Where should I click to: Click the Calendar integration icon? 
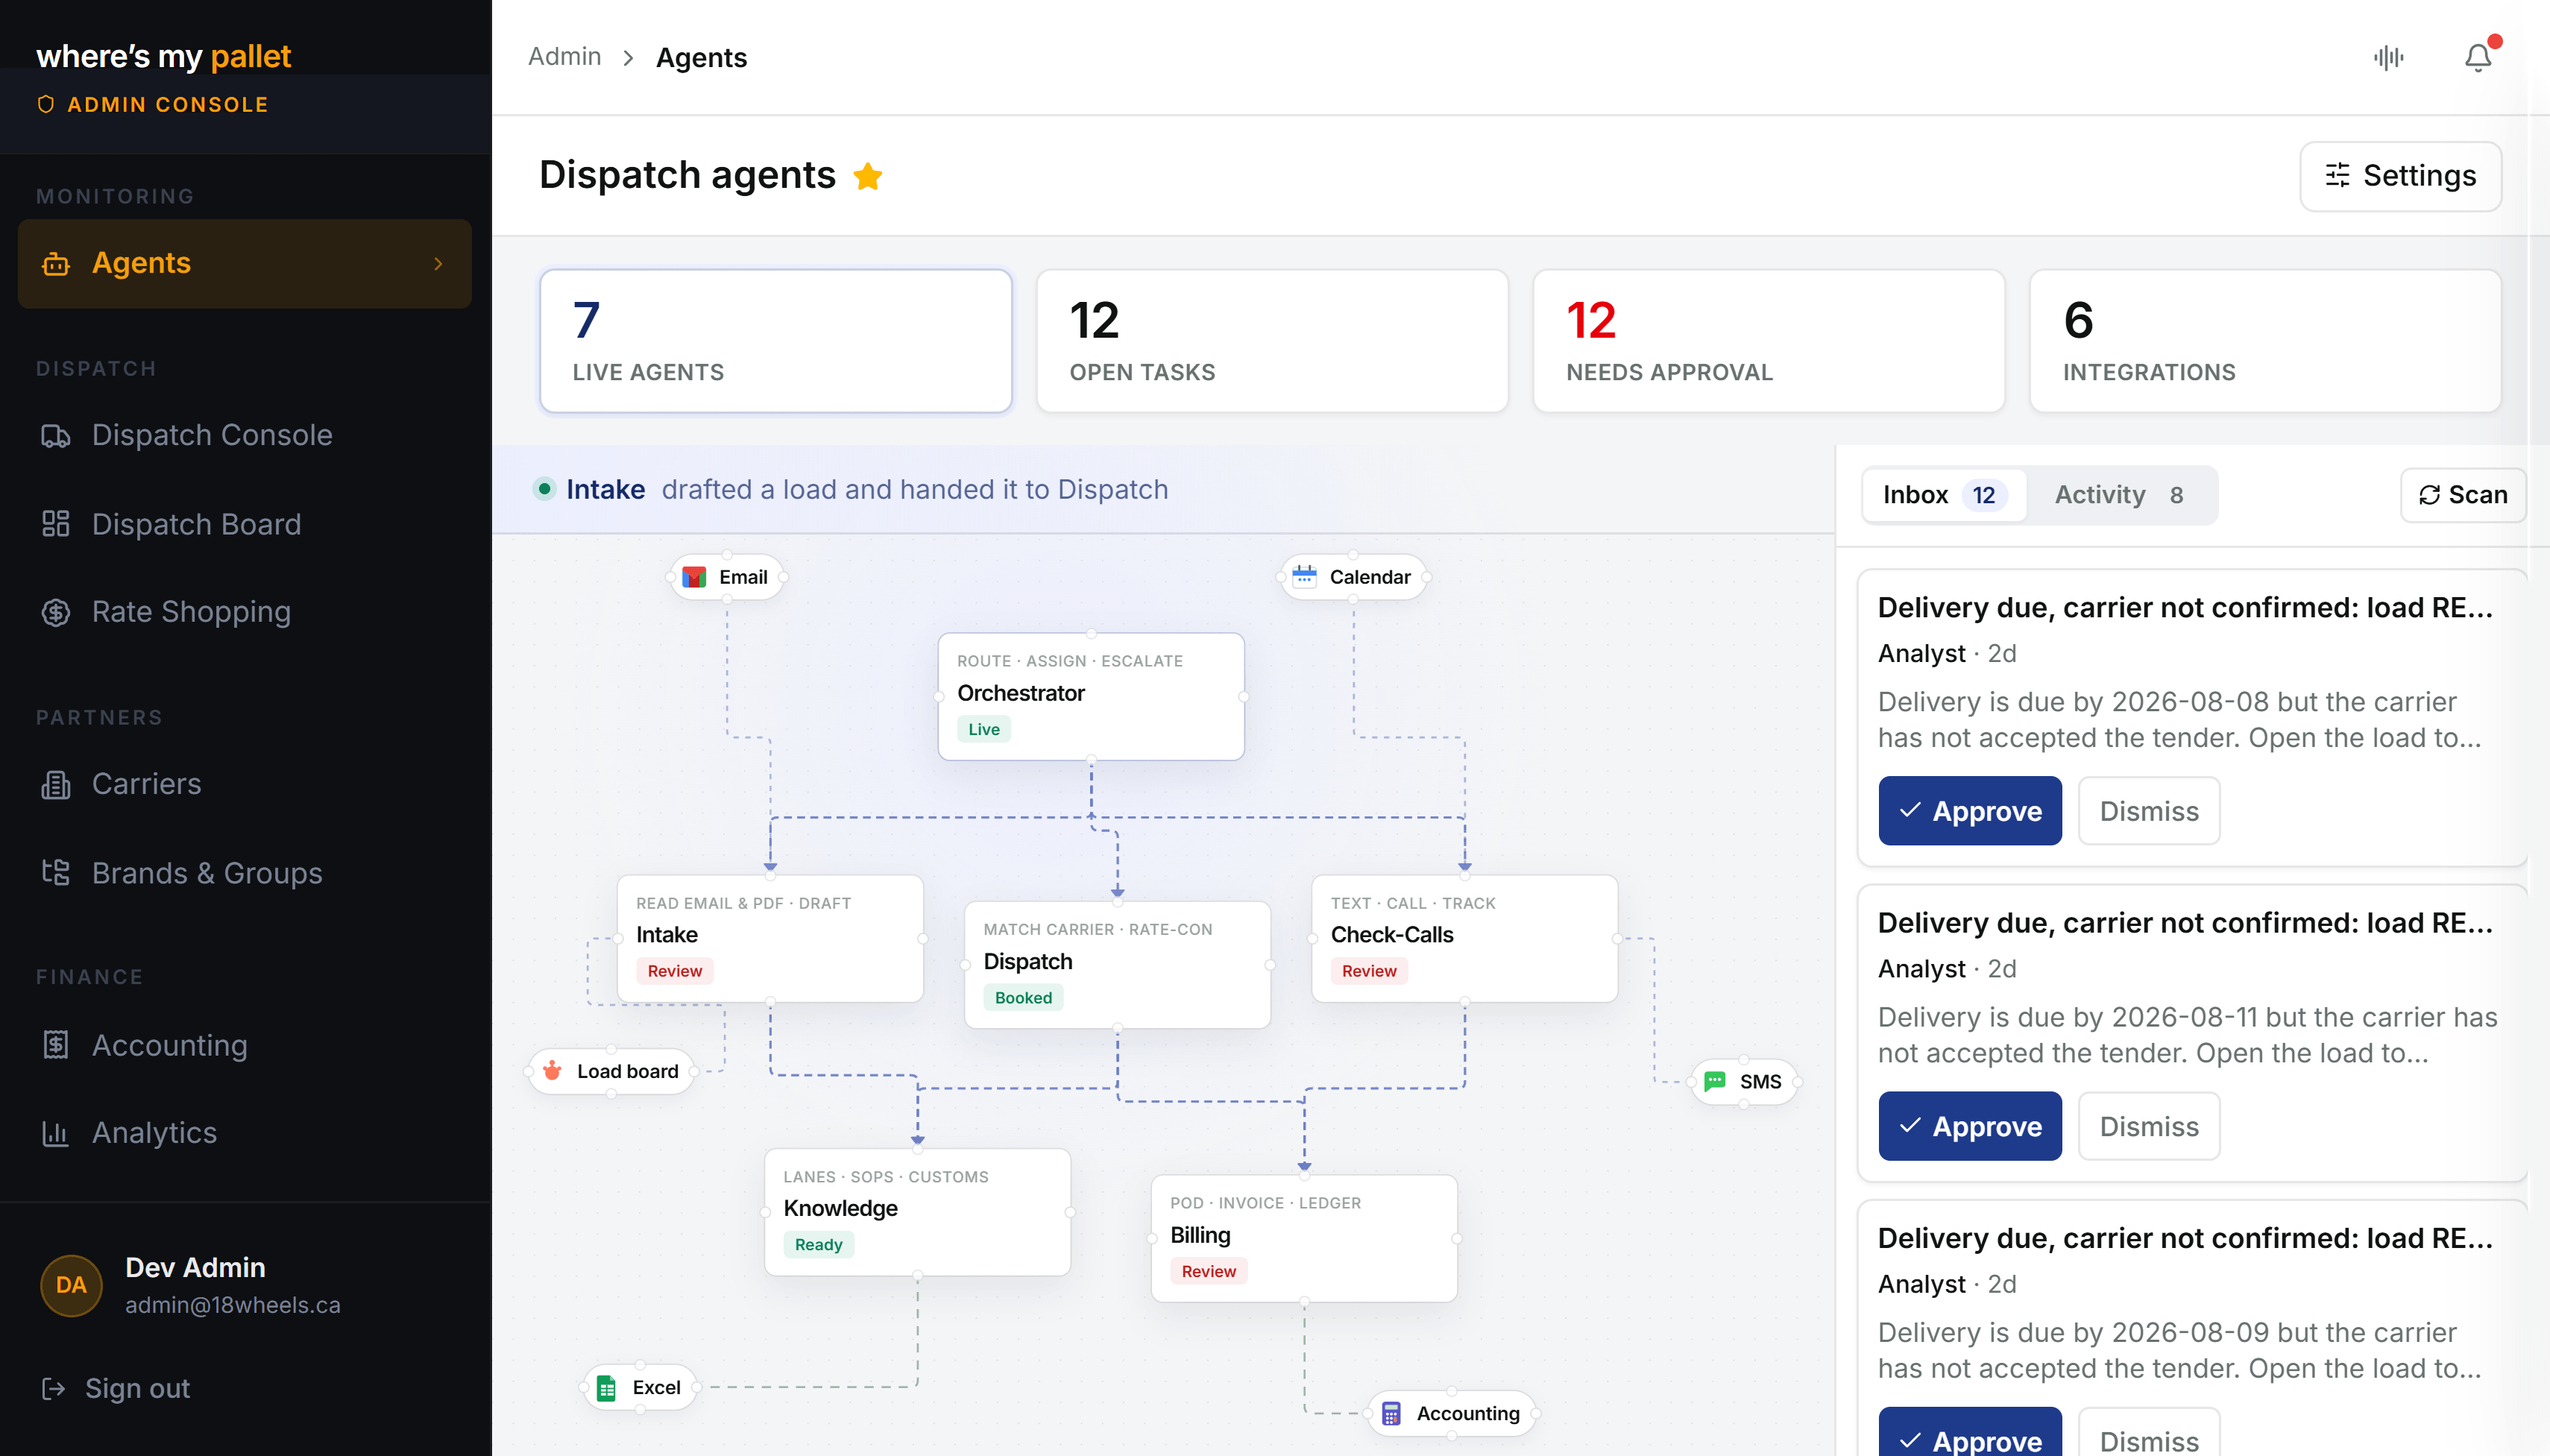(x=1304, y=576)
